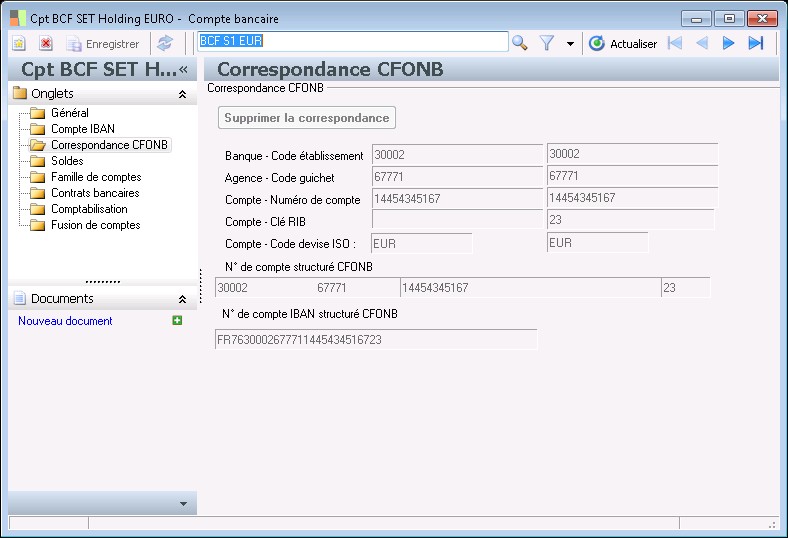788x538 pixels.
Task: Go to the next record arrow
Action: pyautogui.click(x=729, y=43)
